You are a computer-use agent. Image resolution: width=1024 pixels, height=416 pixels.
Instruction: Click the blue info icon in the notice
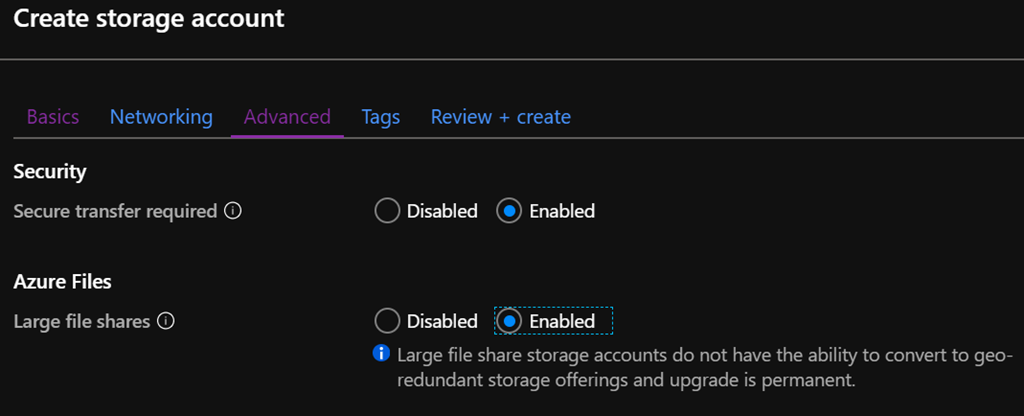coord(381,354)
